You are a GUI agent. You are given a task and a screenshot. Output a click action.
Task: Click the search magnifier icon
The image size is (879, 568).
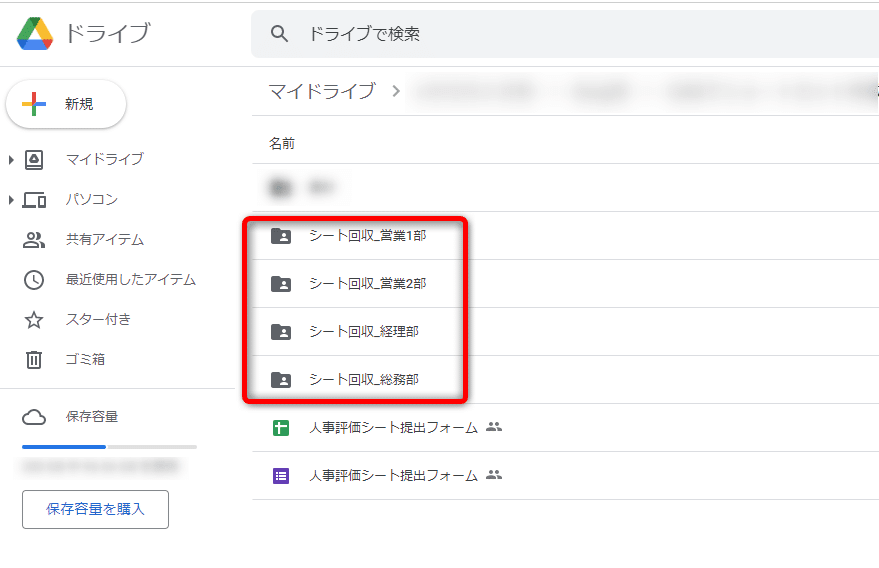(x=280, y=34)
